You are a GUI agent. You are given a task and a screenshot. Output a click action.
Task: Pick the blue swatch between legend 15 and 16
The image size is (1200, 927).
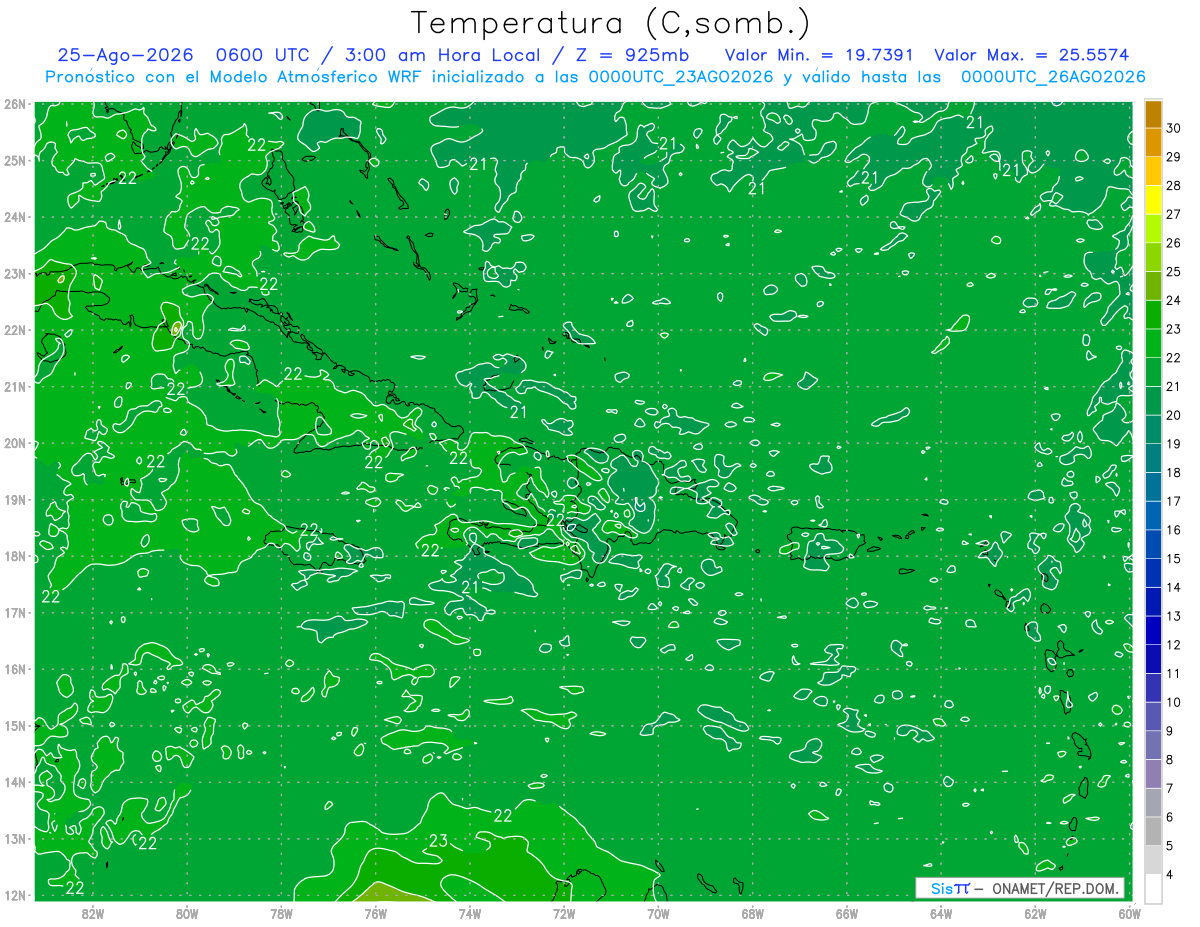click(1153, 545)
